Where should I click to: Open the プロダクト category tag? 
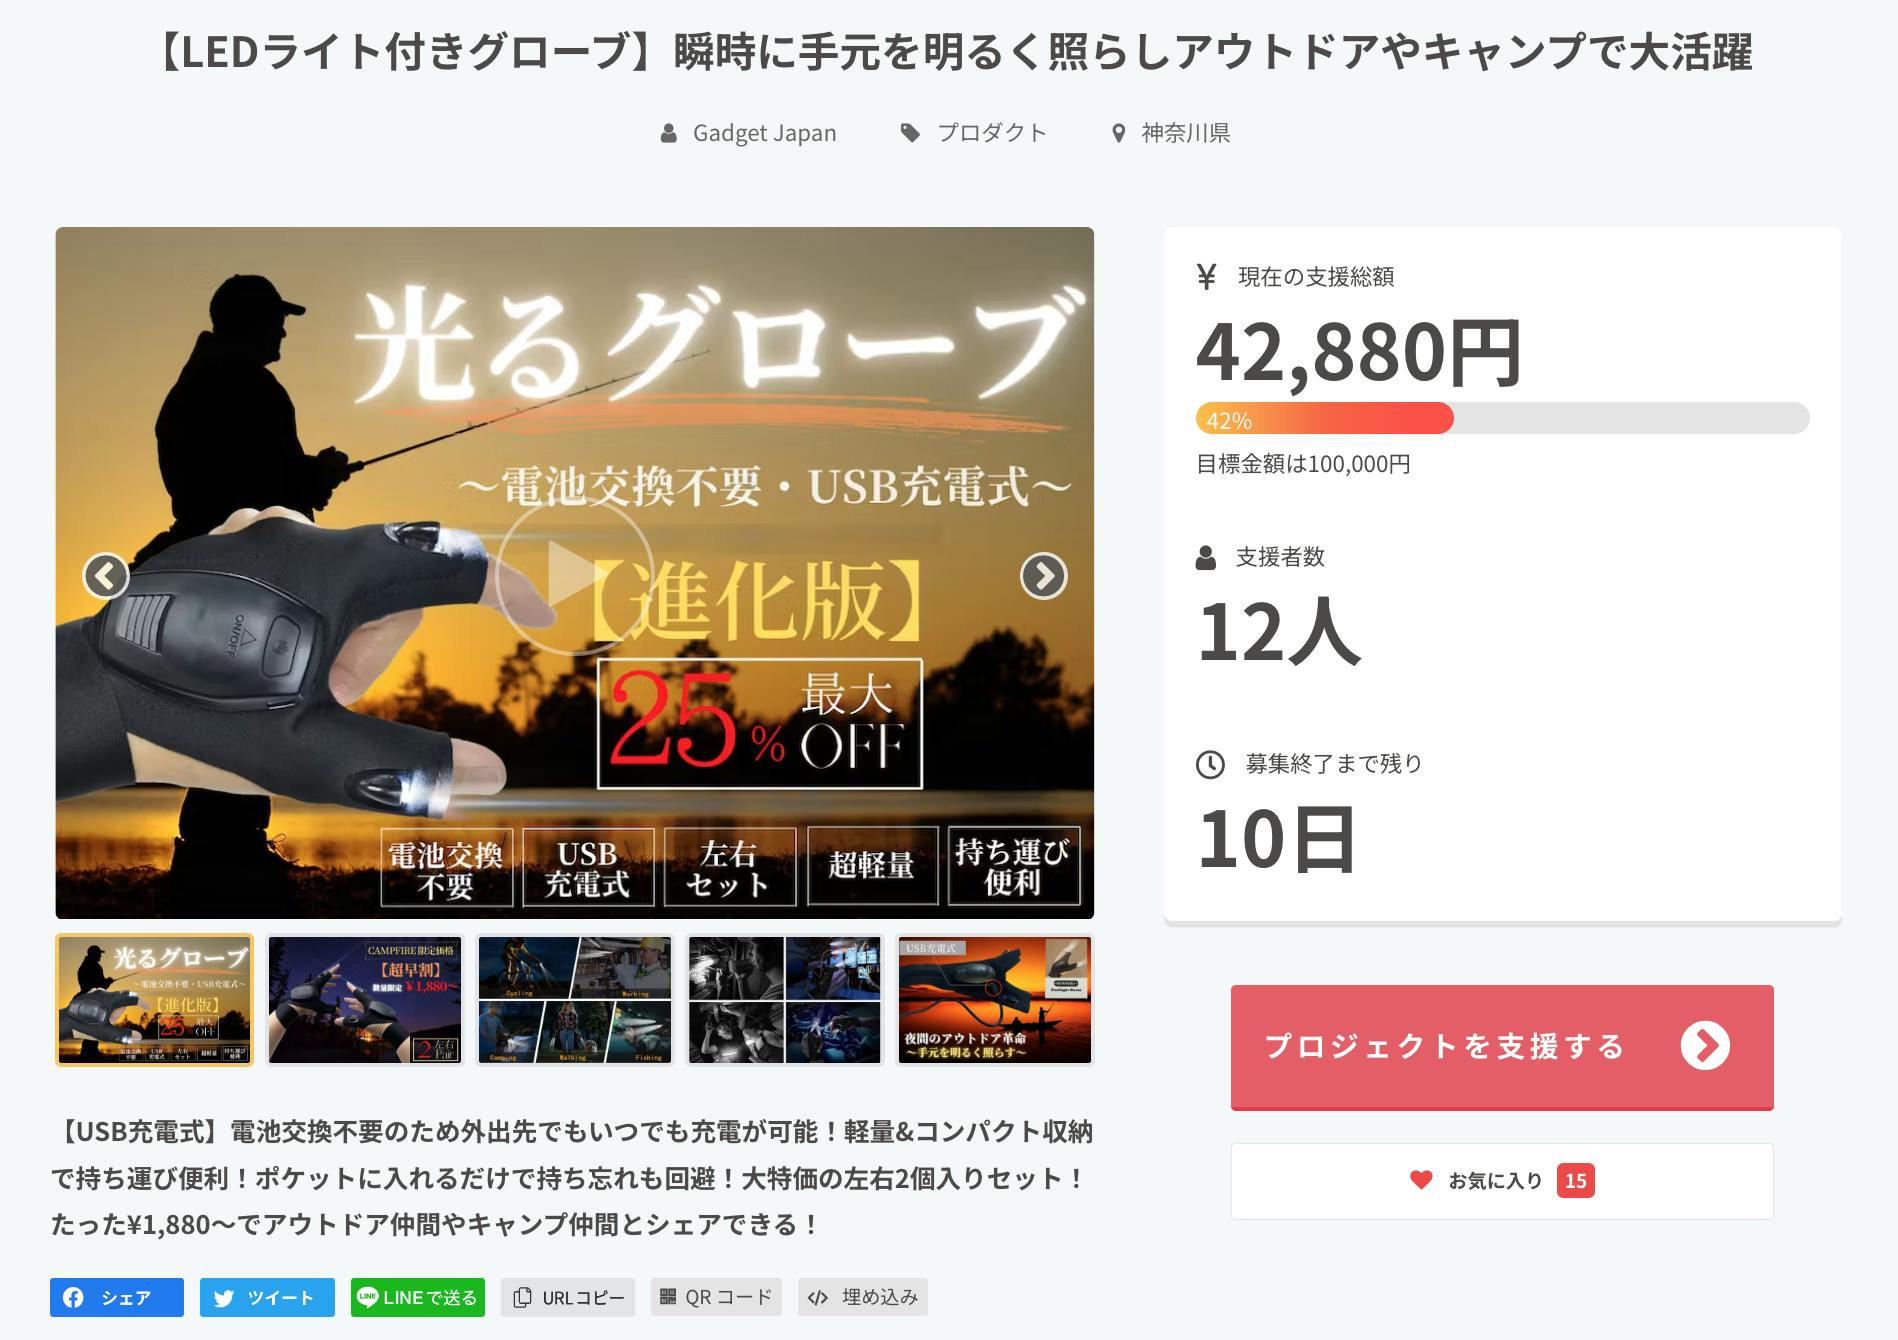pyautogui.click(x=990, y=133)
